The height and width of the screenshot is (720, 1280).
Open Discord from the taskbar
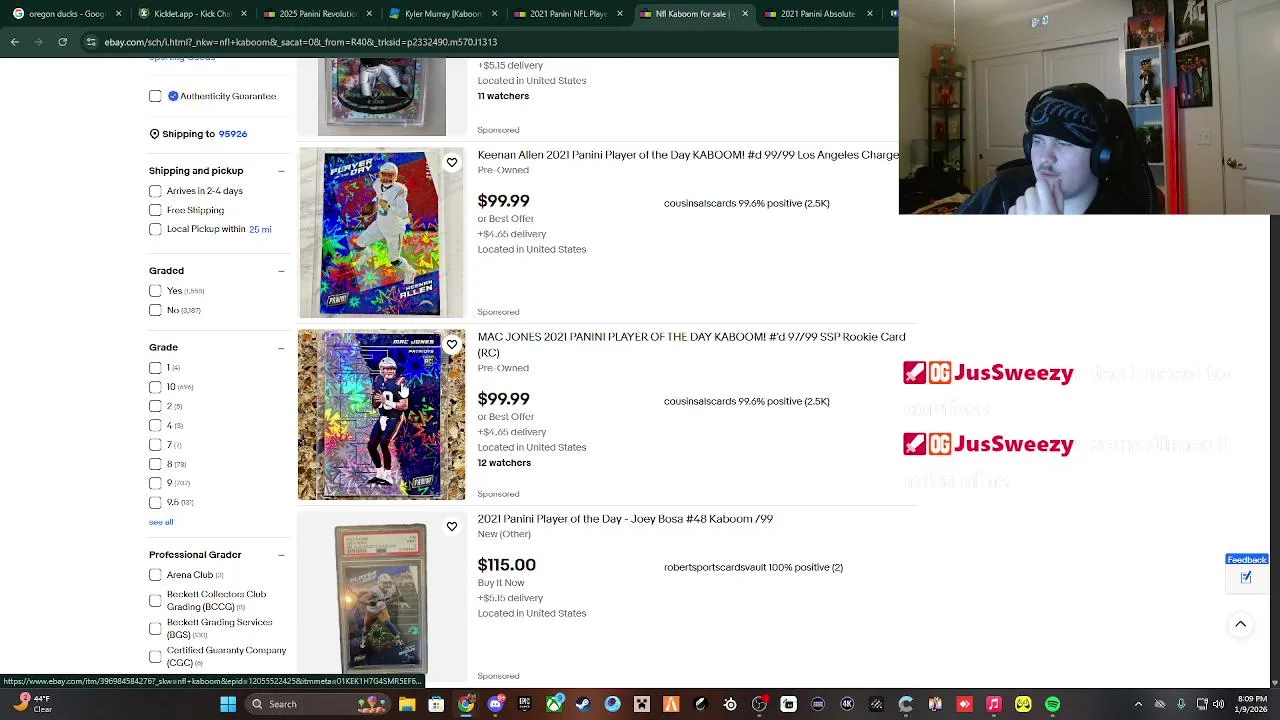495,704
